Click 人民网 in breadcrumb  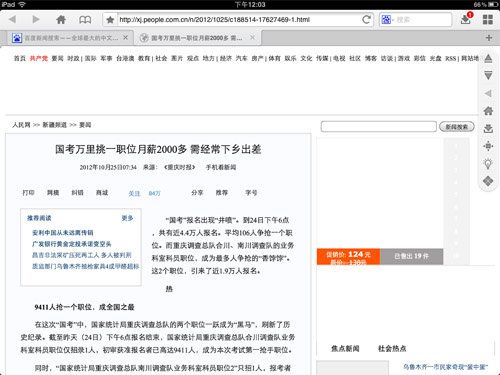point(21,125)
